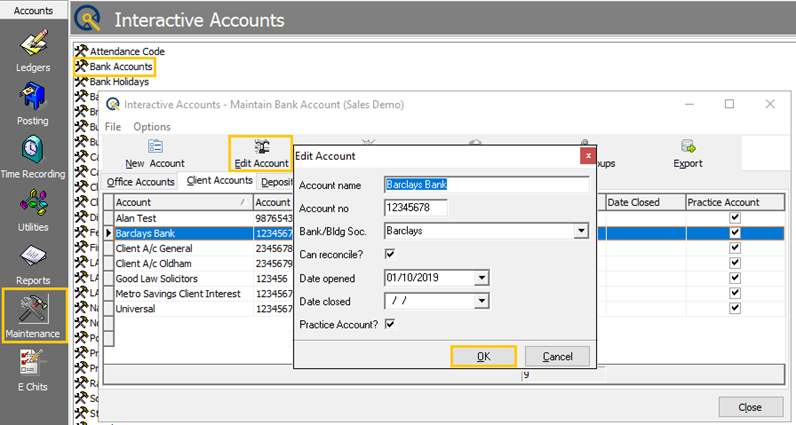Open the Posting module icon
Viewport: 796px width, 425px height.
(32, 96)
